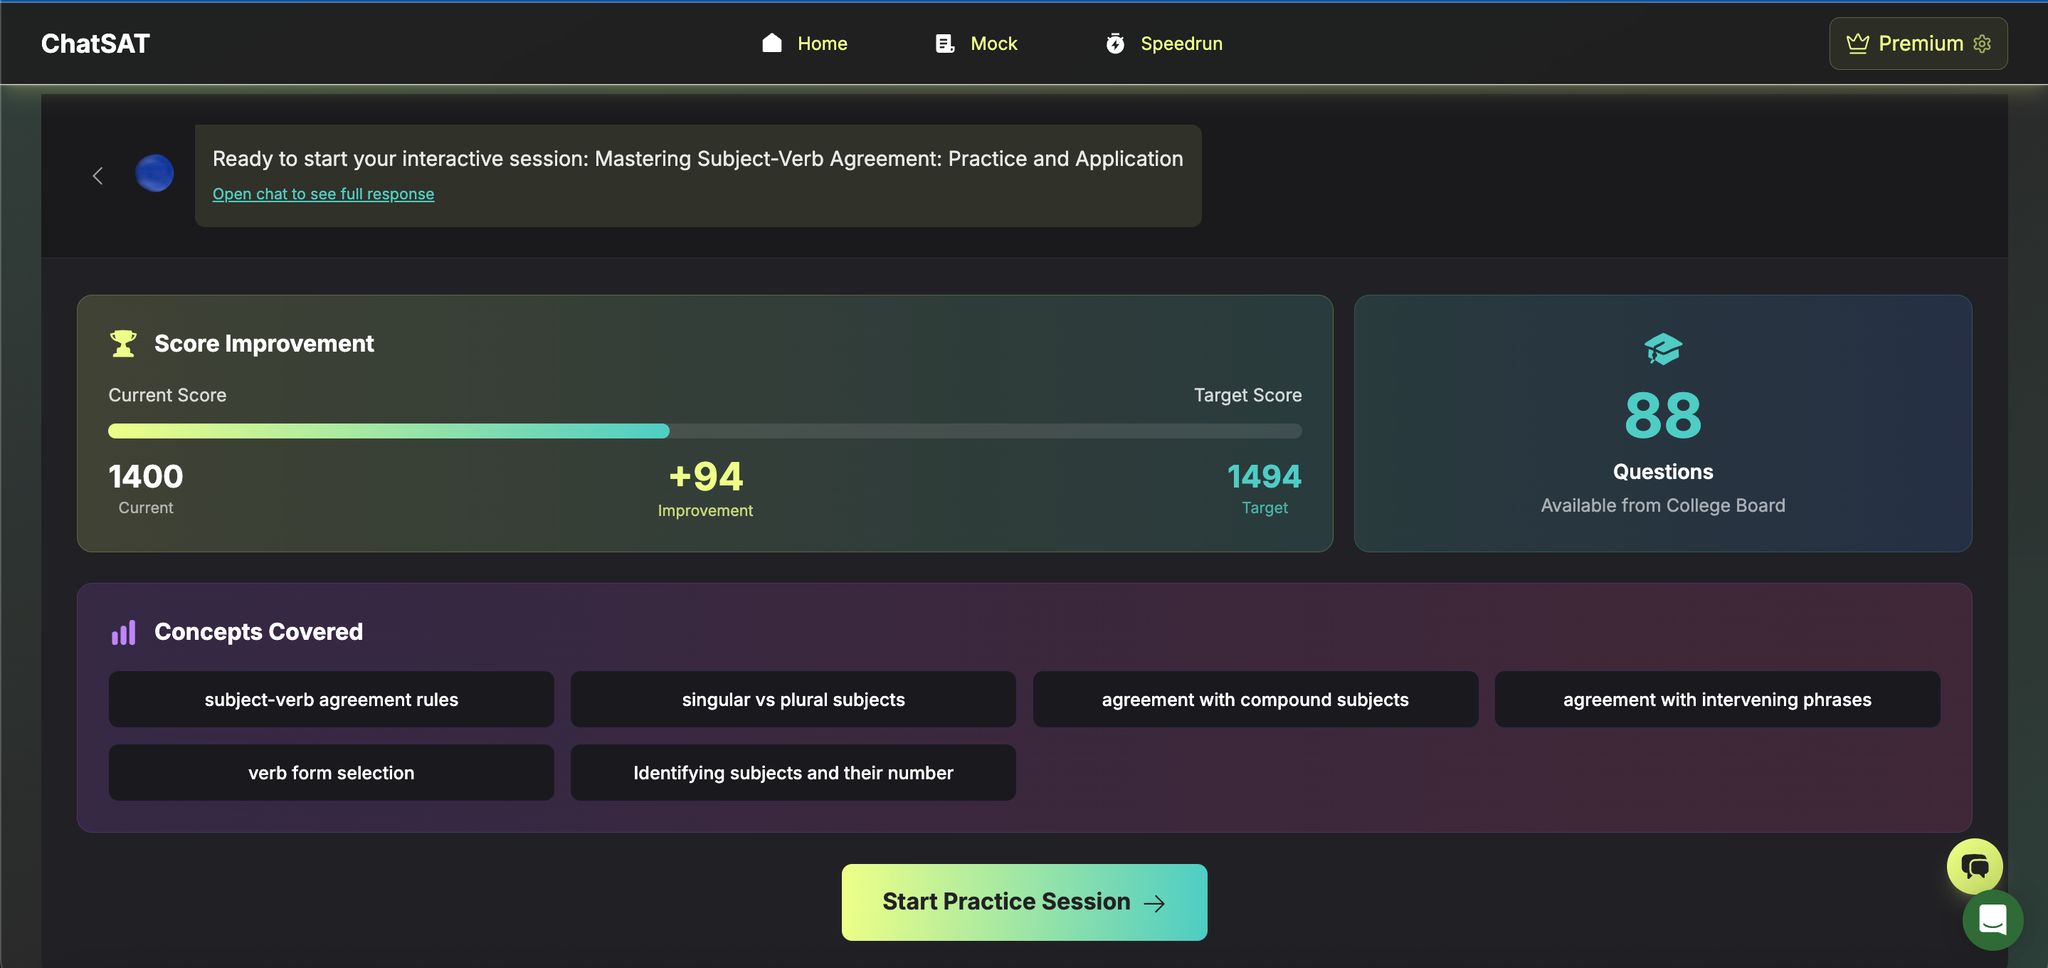Click the score improvement progress bar
The height and width of the screenshot is (968, 2048).
(705, 431)
